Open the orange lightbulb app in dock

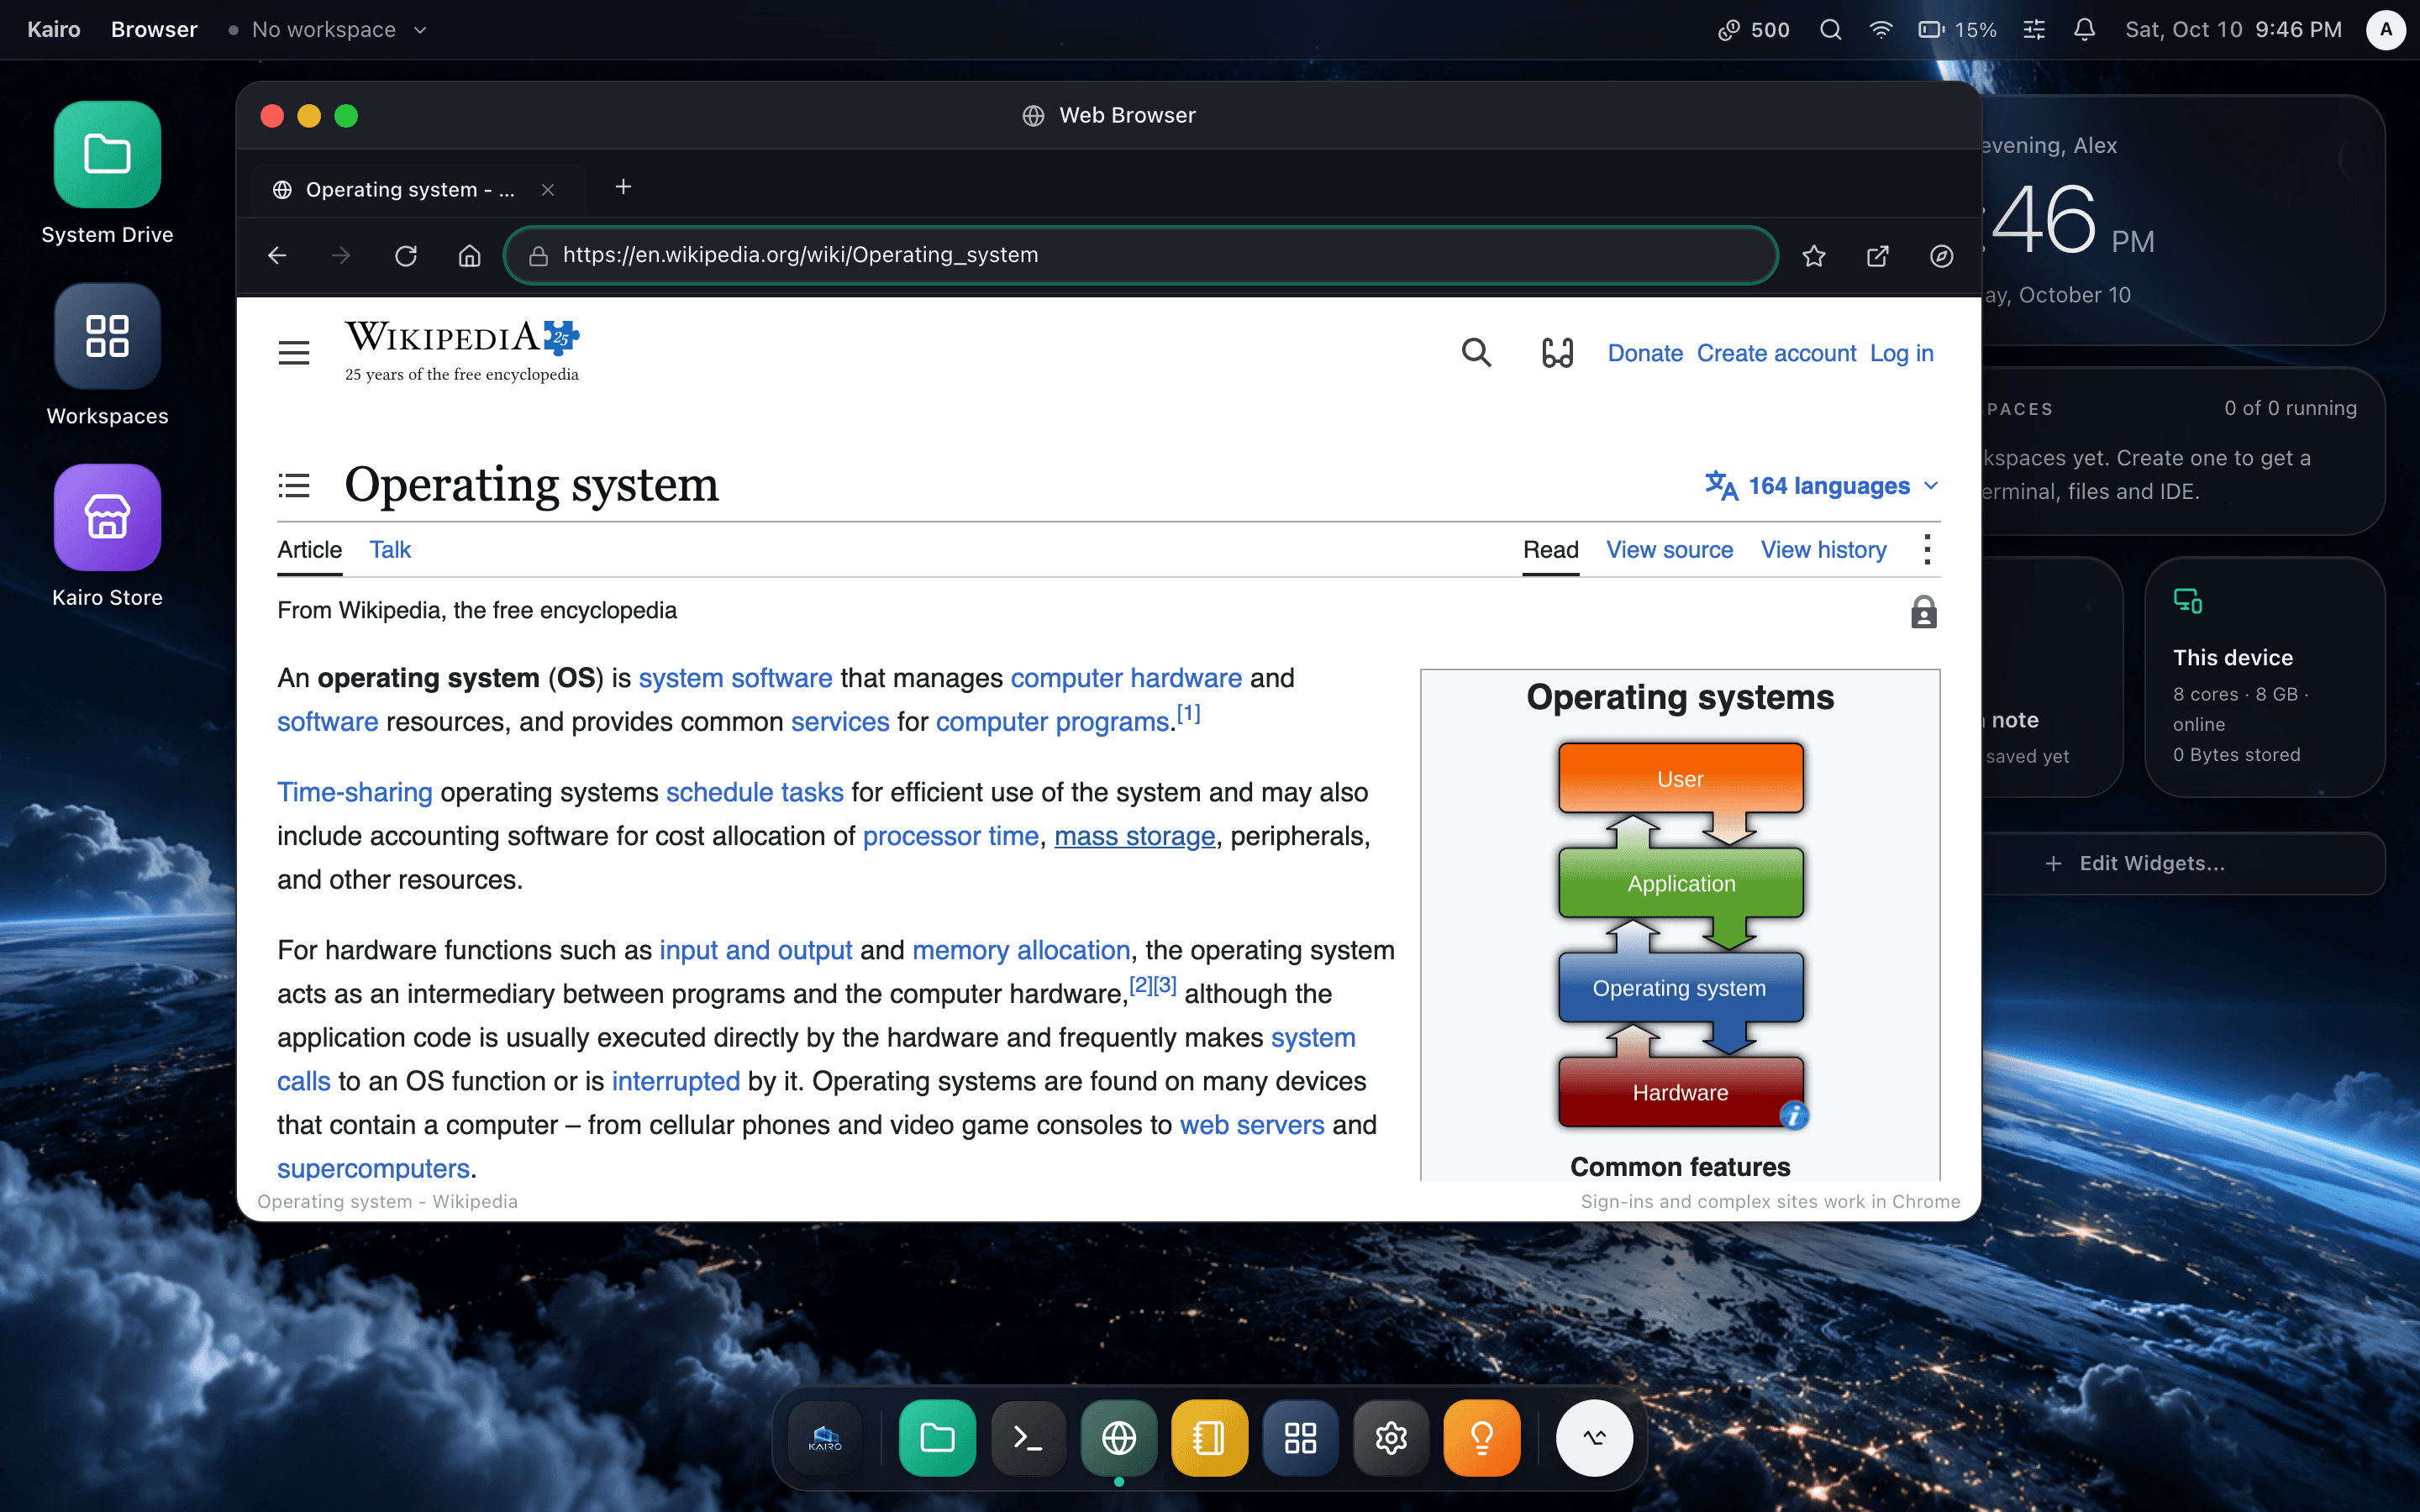(1482, 1438)
